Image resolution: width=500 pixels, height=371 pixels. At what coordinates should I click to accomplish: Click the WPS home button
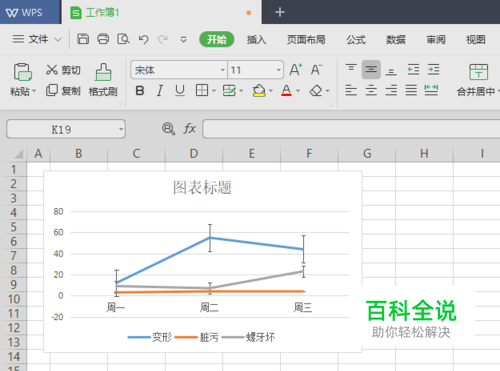point(30,12)
